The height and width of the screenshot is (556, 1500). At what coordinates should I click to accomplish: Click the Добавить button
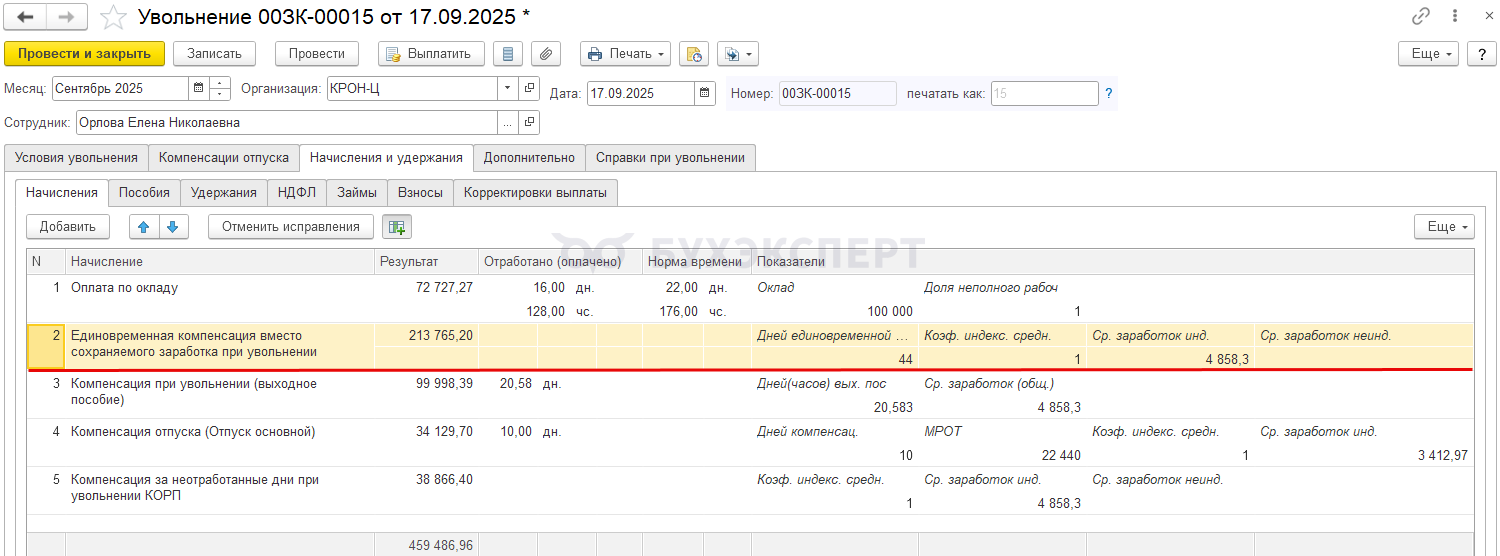coord(68,227)
